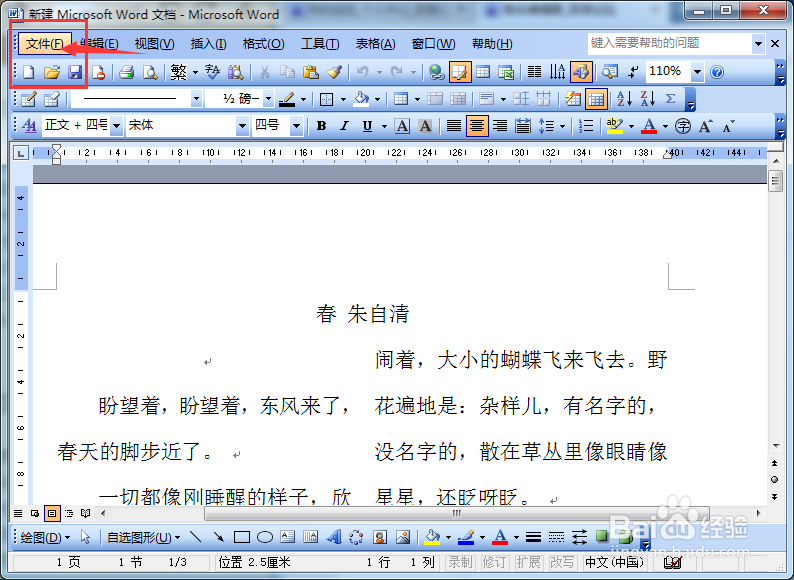Click the 改写 status bar indicator
Image resolution: width=794 pixels, height=580 pixels.
[x=562, y=562]
